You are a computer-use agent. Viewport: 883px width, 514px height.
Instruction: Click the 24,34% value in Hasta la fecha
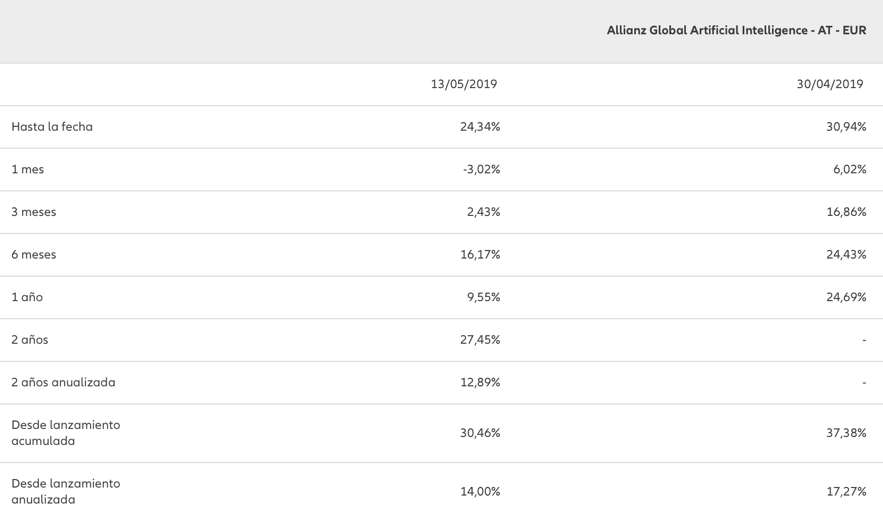coord(480,127)
